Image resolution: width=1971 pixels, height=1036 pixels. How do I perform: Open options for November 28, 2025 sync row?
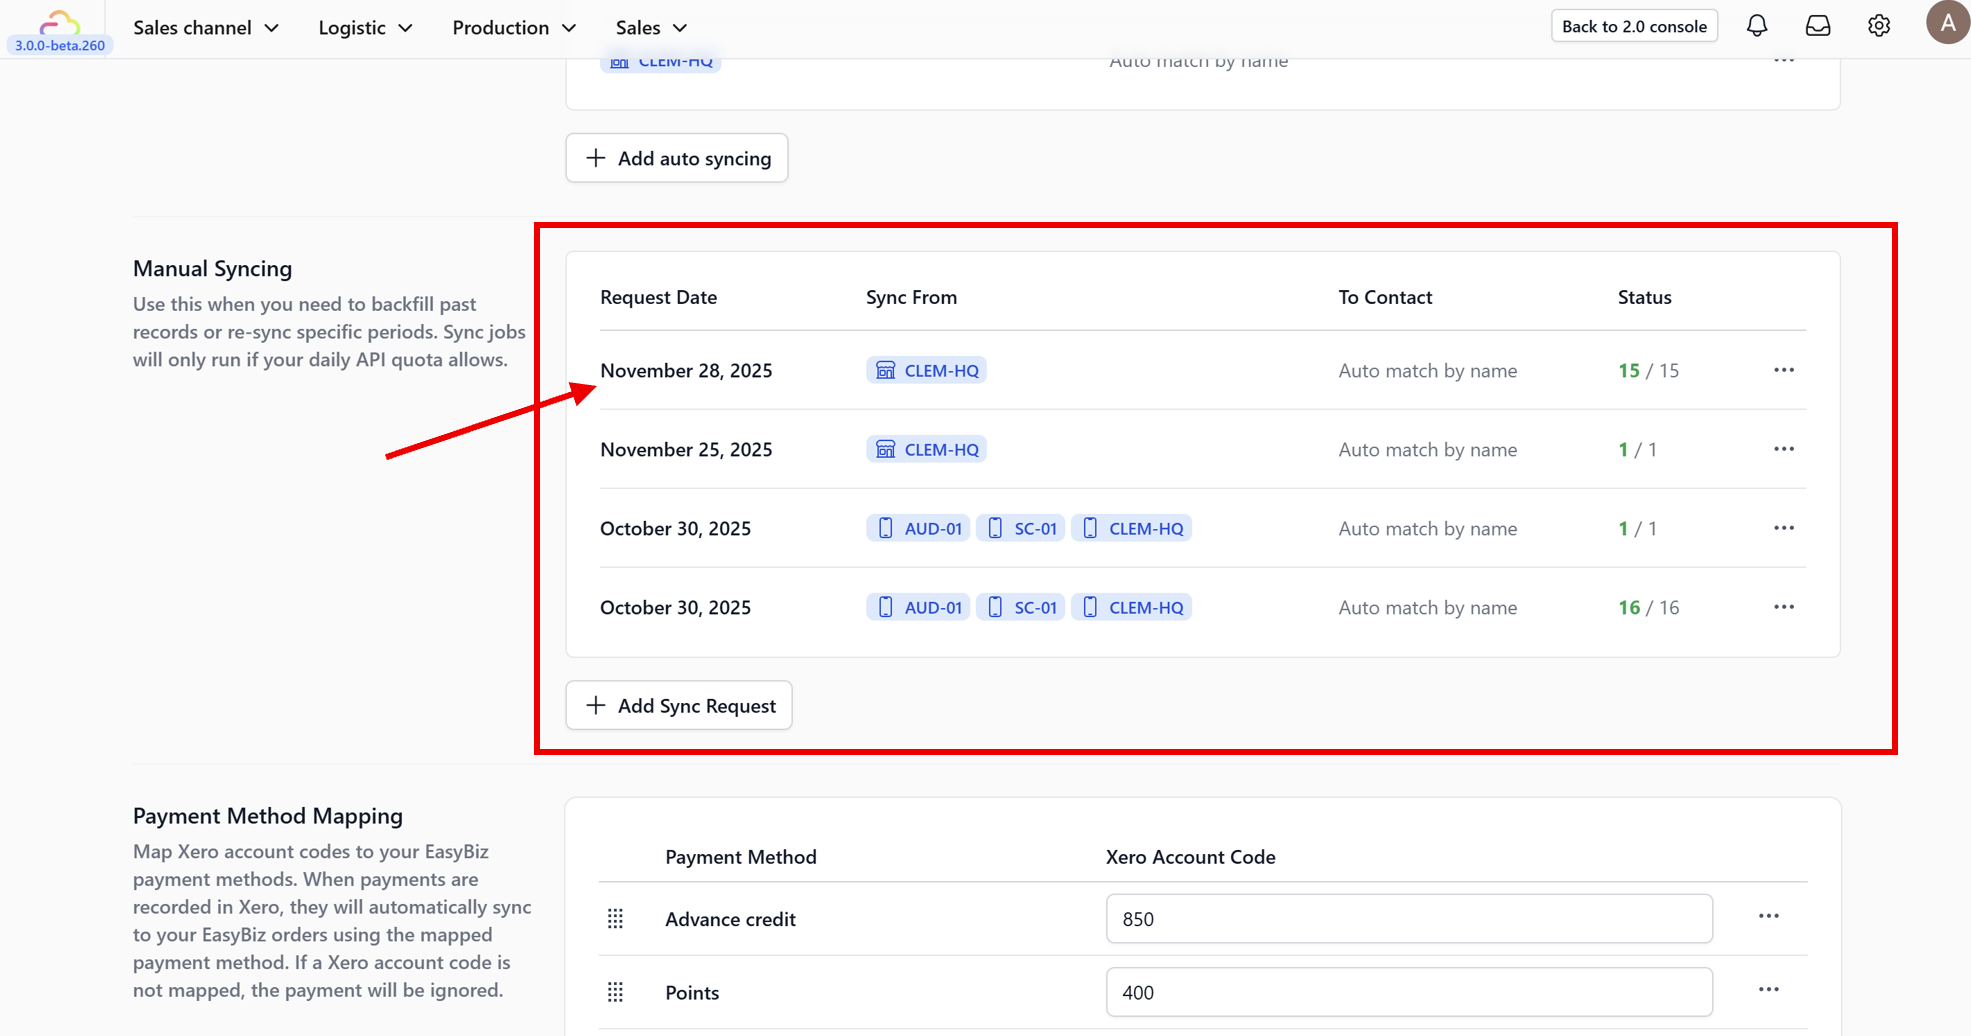click(x=1784, y=370)
